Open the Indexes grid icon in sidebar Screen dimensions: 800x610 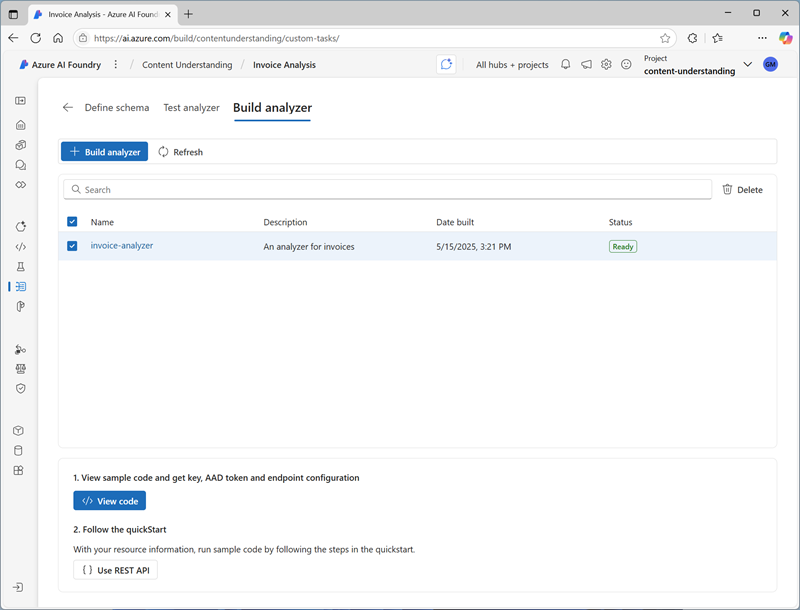(18, 470)
